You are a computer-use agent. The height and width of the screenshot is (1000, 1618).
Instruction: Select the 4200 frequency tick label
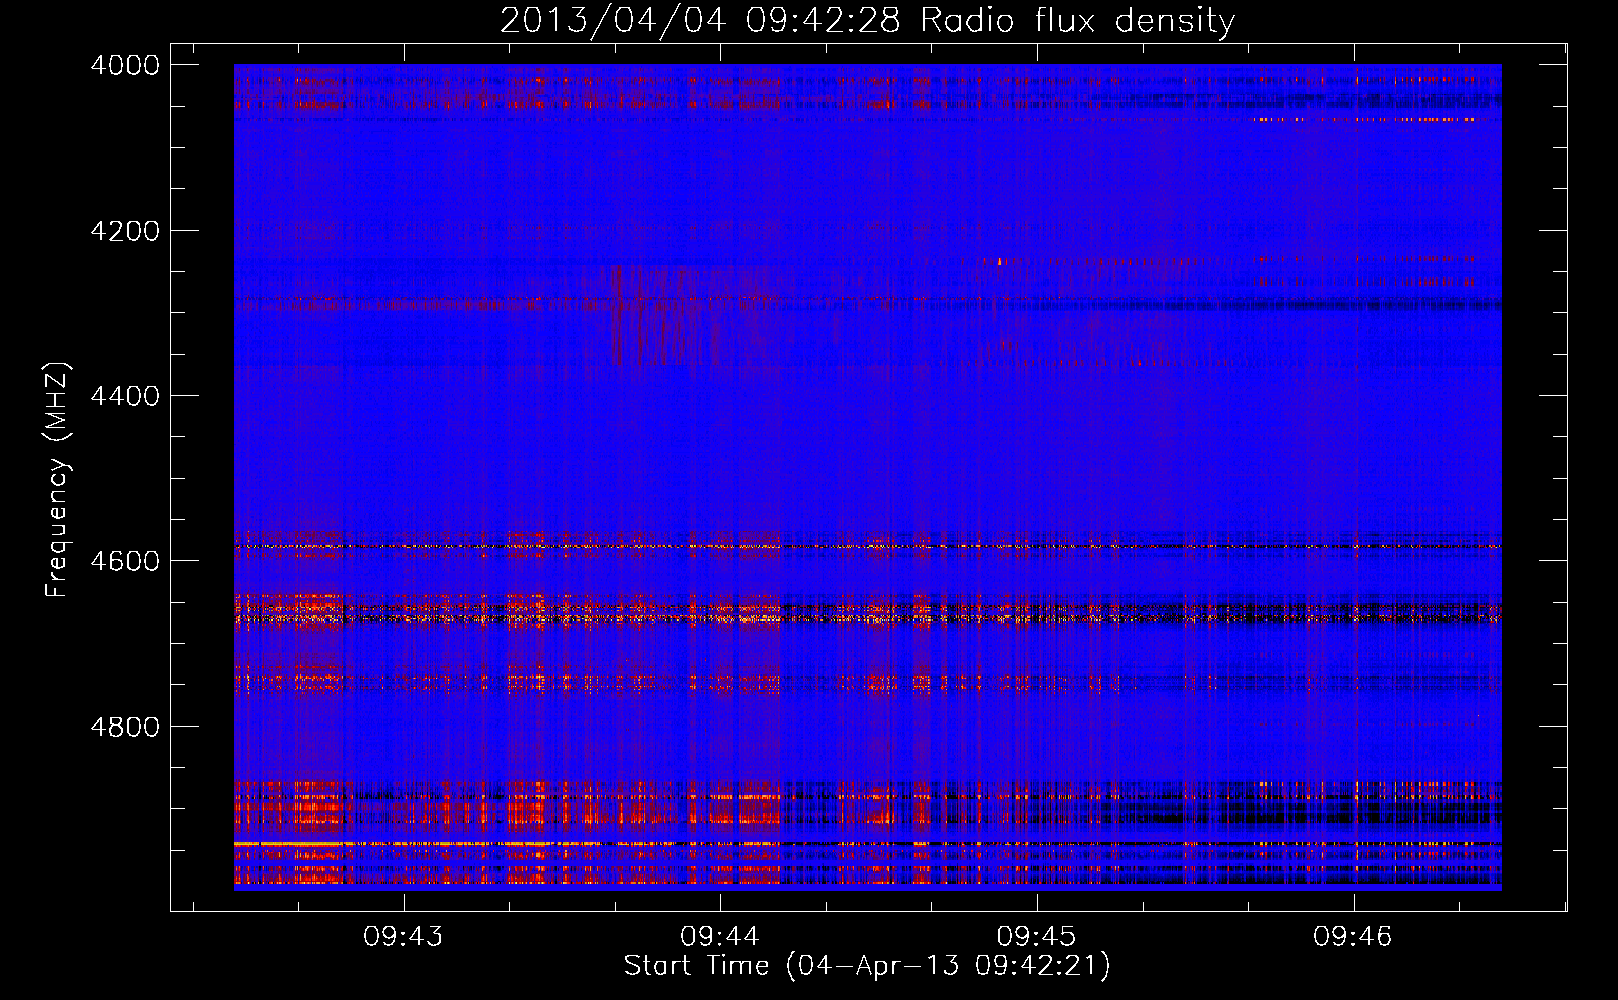pos(125,231)
